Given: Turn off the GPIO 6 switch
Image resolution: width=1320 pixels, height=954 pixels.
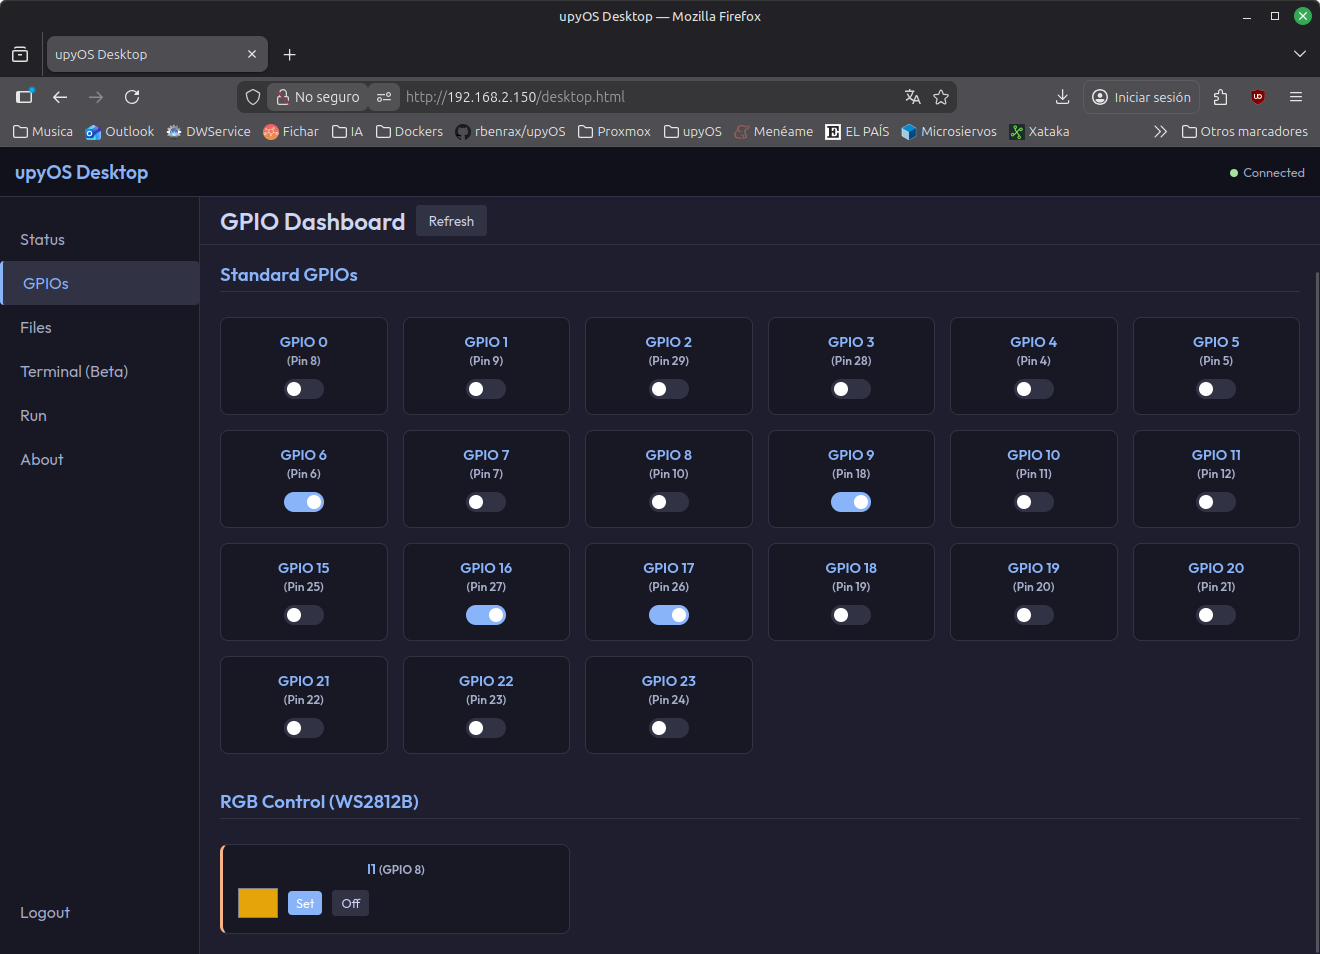Looking at the screenshot, I should tap(304, 502).
